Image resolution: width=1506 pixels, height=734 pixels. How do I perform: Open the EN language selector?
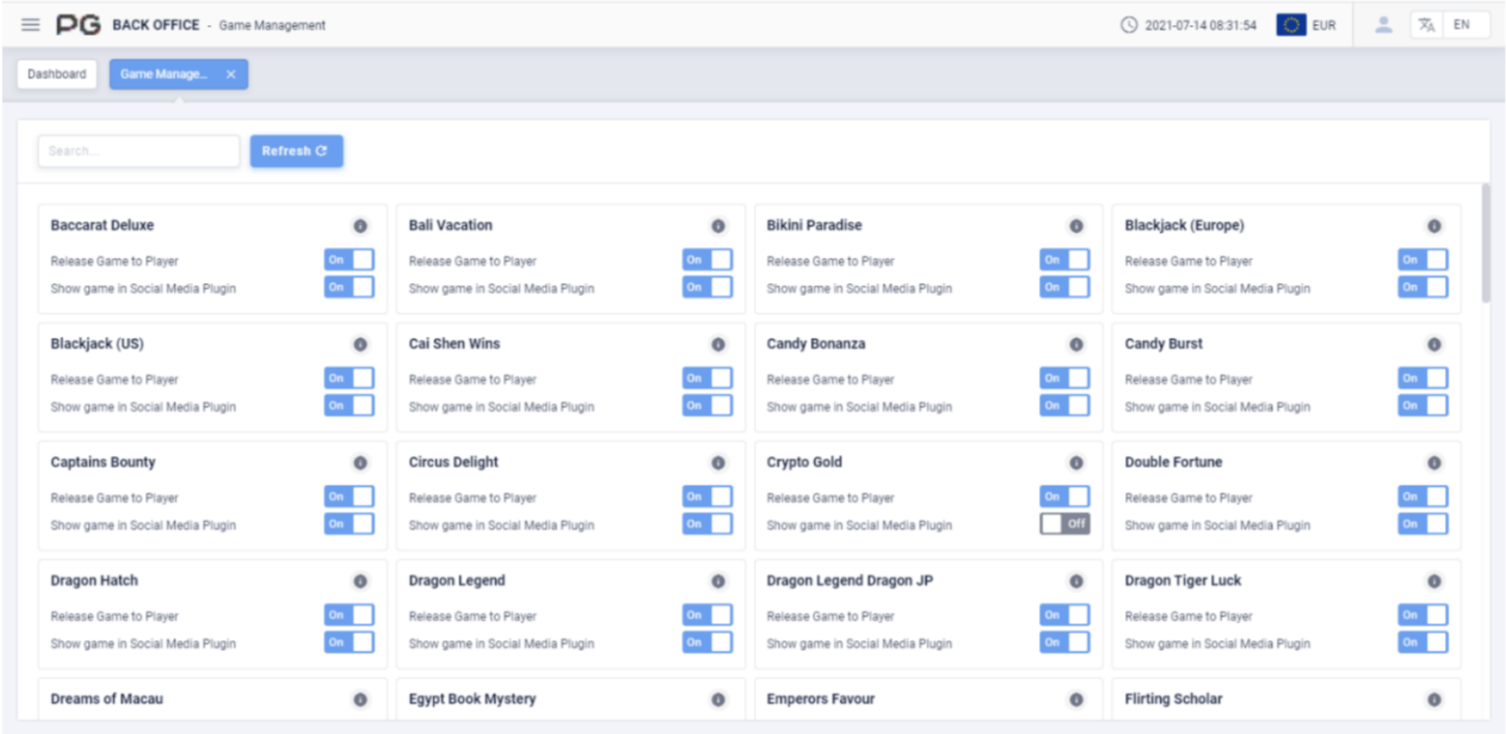[1462, 25]
